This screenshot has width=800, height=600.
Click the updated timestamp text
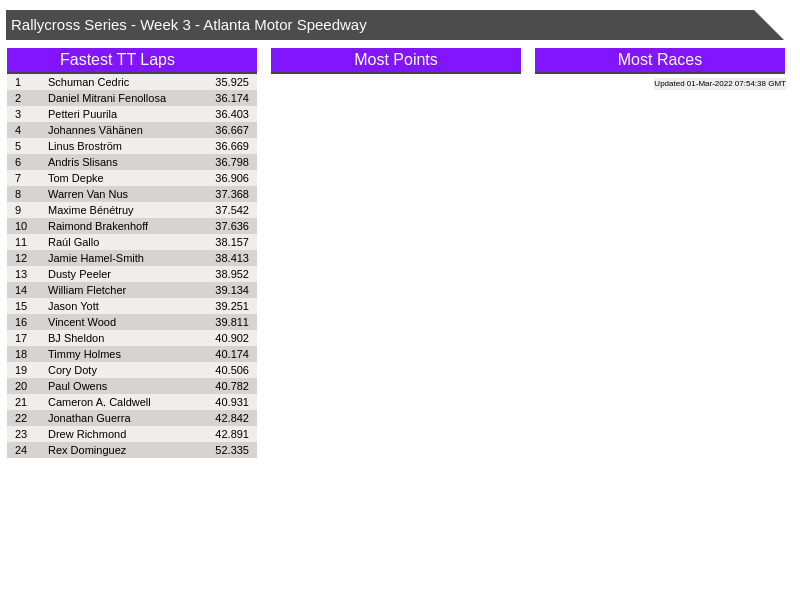pos(719,84)
